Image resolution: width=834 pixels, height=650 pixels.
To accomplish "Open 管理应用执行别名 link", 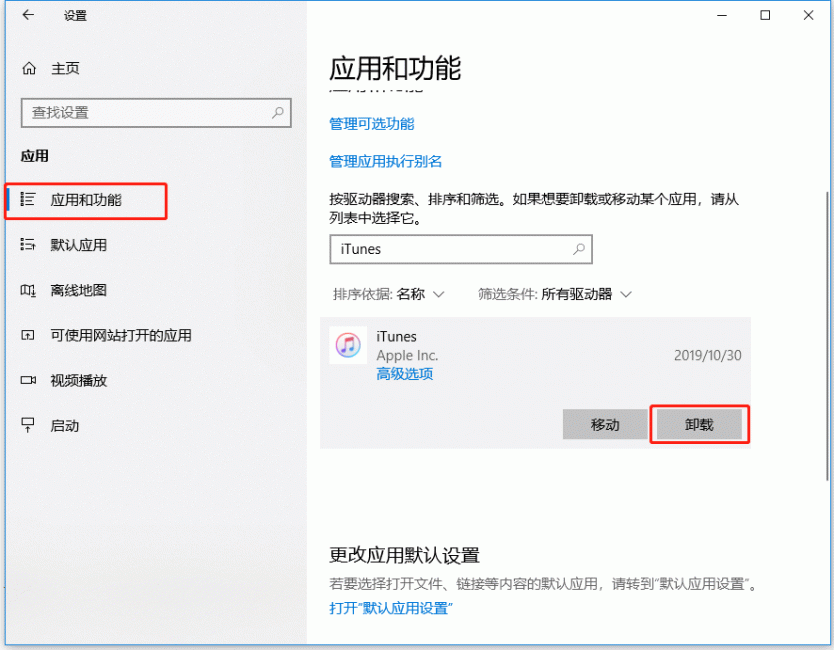I will [386, 161].
